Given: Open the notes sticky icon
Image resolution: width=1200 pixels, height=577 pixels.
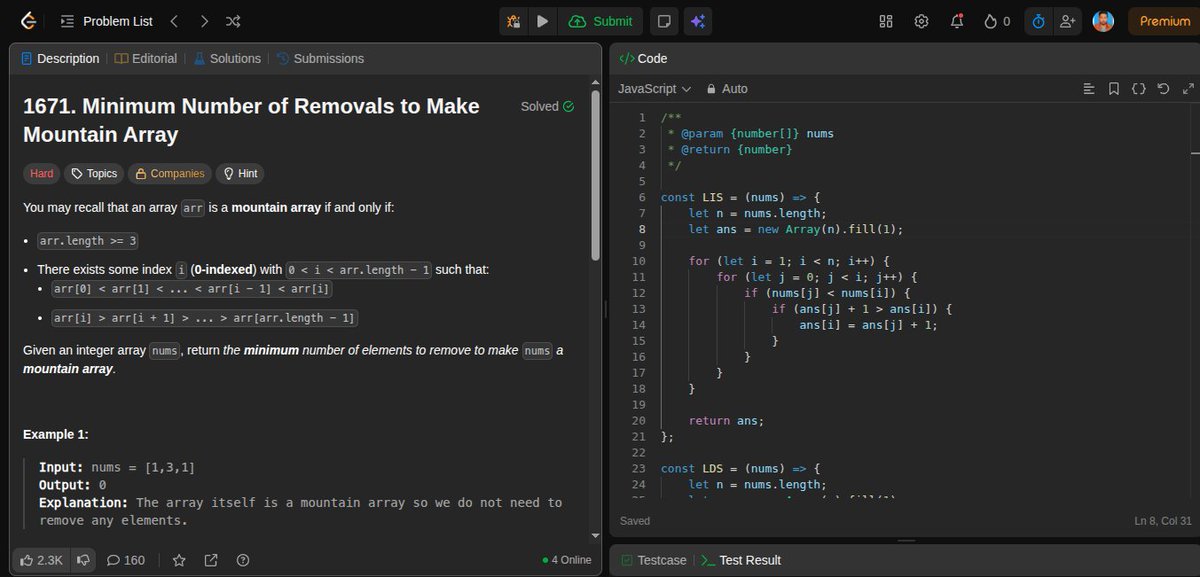Looking at the screenshot, I should 662,21.
